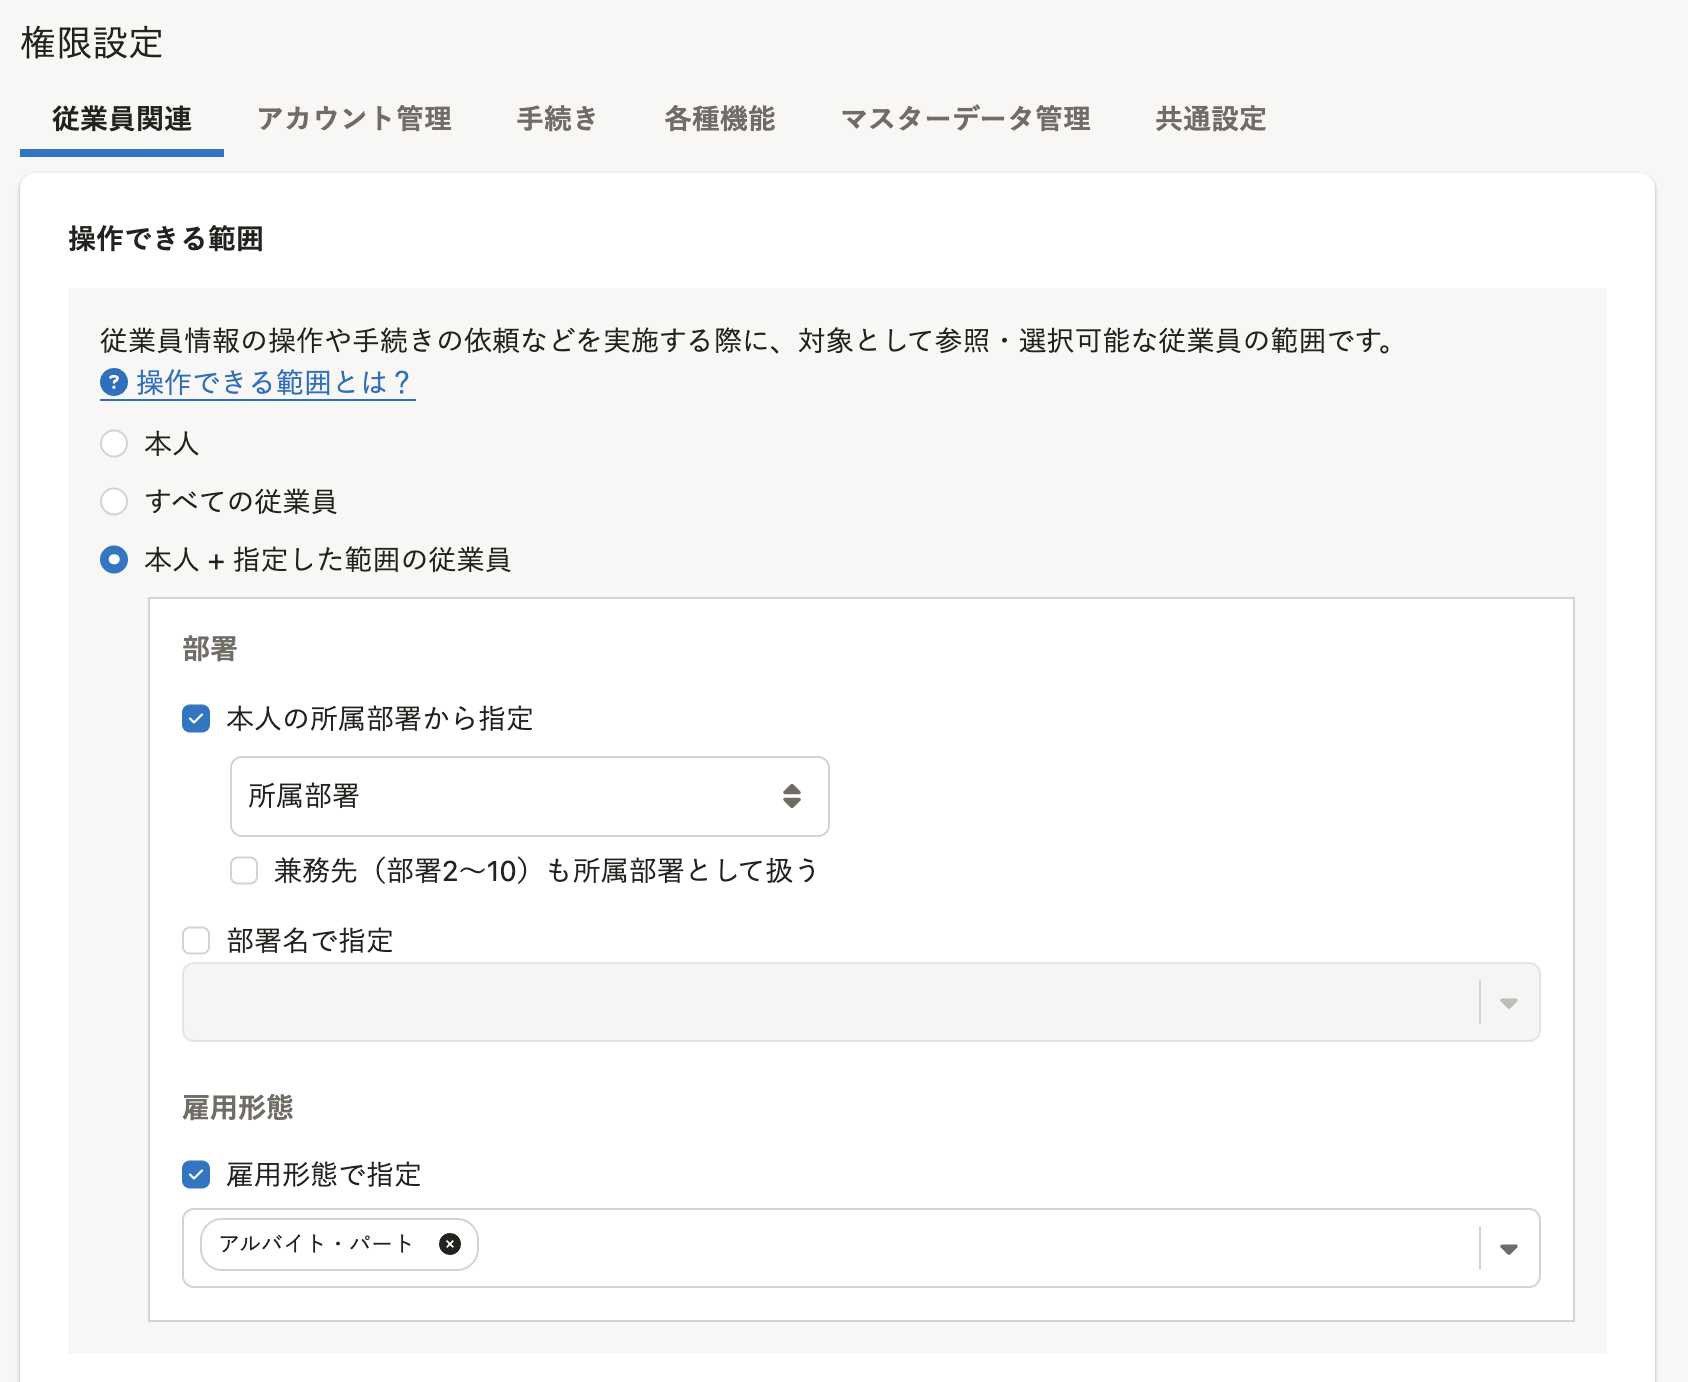Screen dimensions: 1688x1382
Task: Select the マスターデータ管理 tab
Action: (x=965, y=119)
